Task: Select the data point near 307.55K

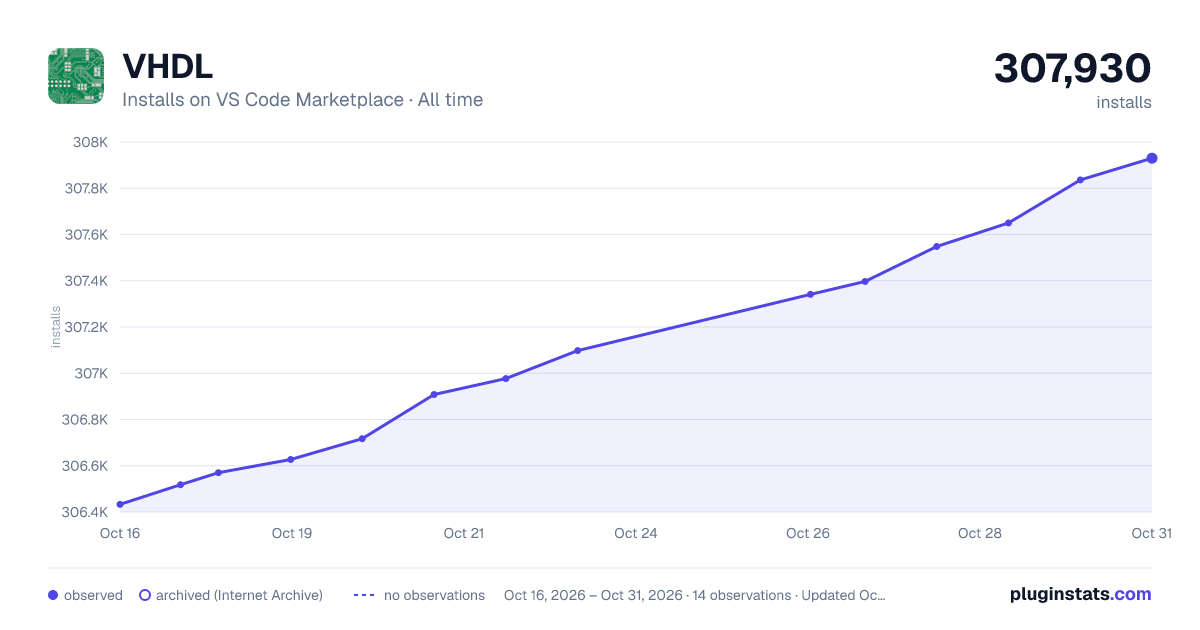Action: (936, 246)
